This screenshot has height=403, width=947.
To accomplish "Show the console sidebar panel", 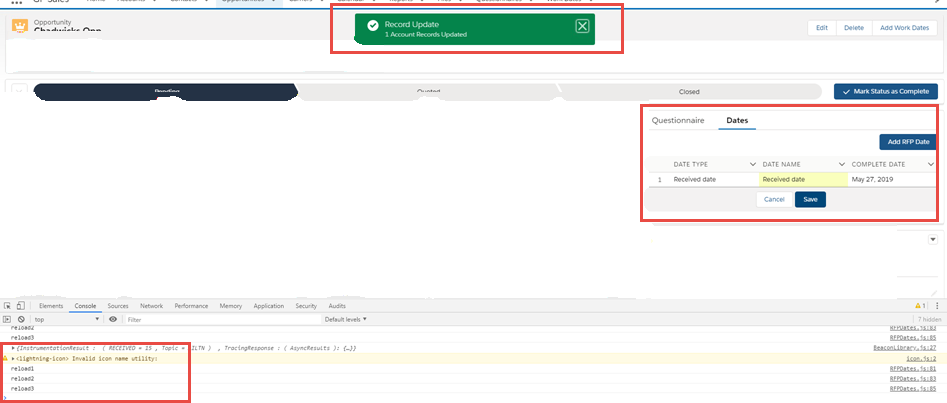I will [7, 319].
